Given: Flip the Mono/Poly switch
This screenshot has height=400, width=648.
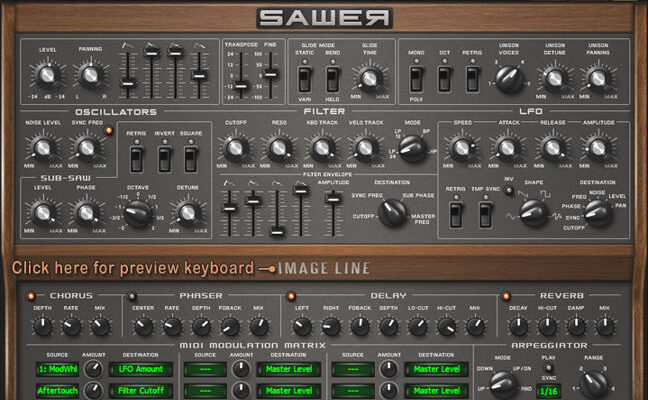Looking at the screenshot, I should [415, 78].
